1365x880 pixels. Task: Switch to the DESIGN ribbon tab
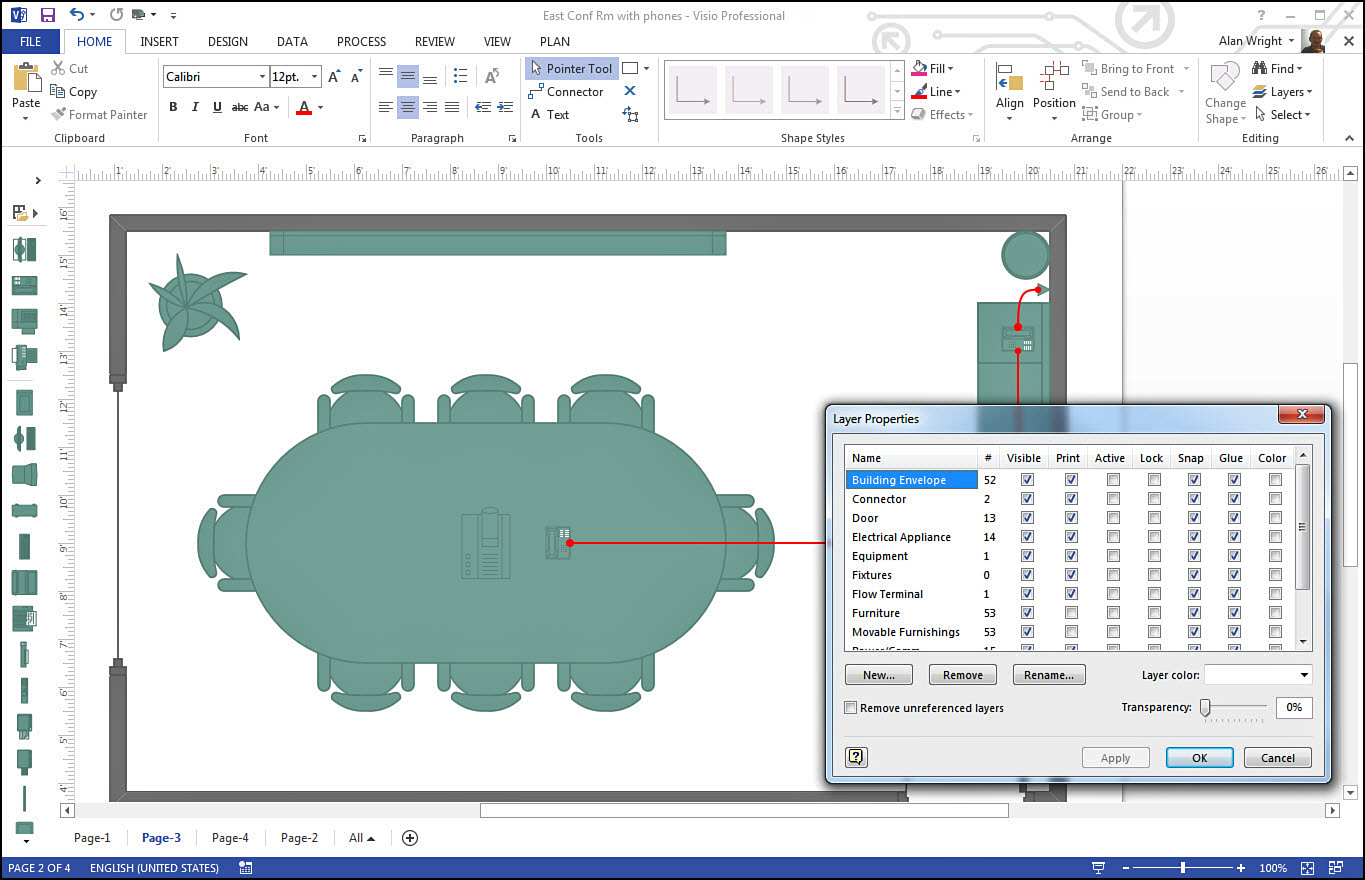pos(228,41)
